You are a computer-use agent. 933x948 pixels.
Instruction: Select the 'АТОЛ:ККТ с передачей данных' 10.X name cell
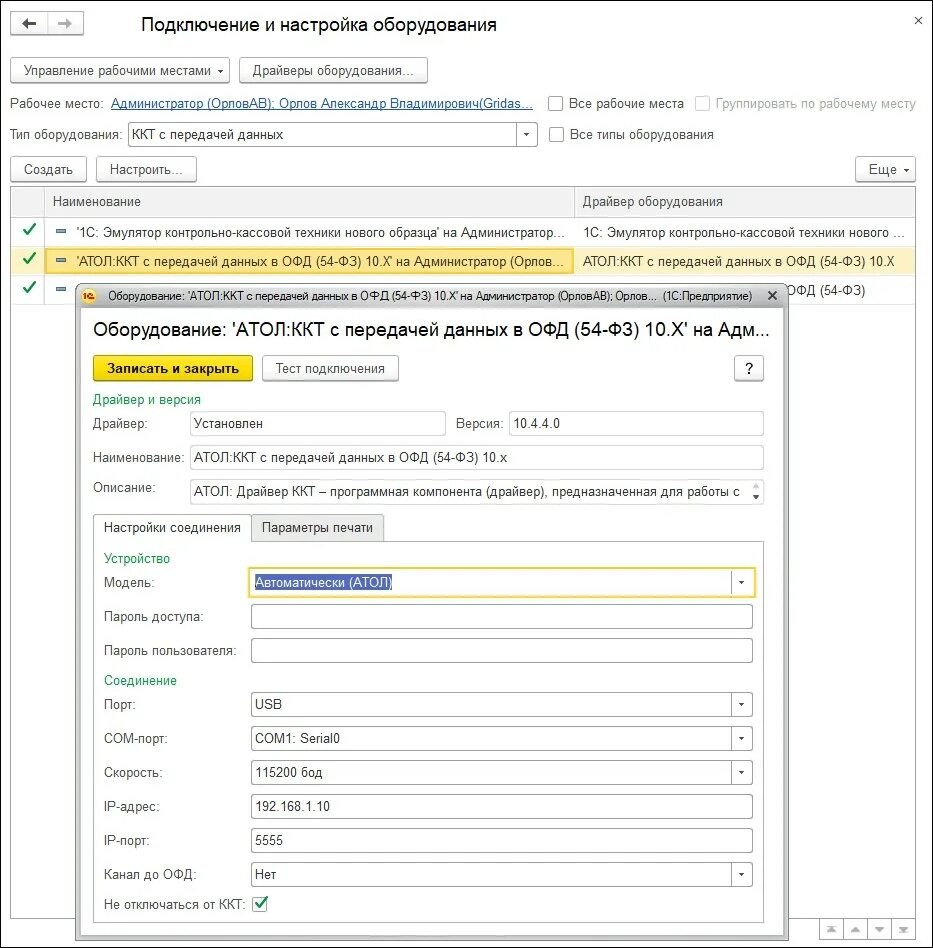point(309,261)
